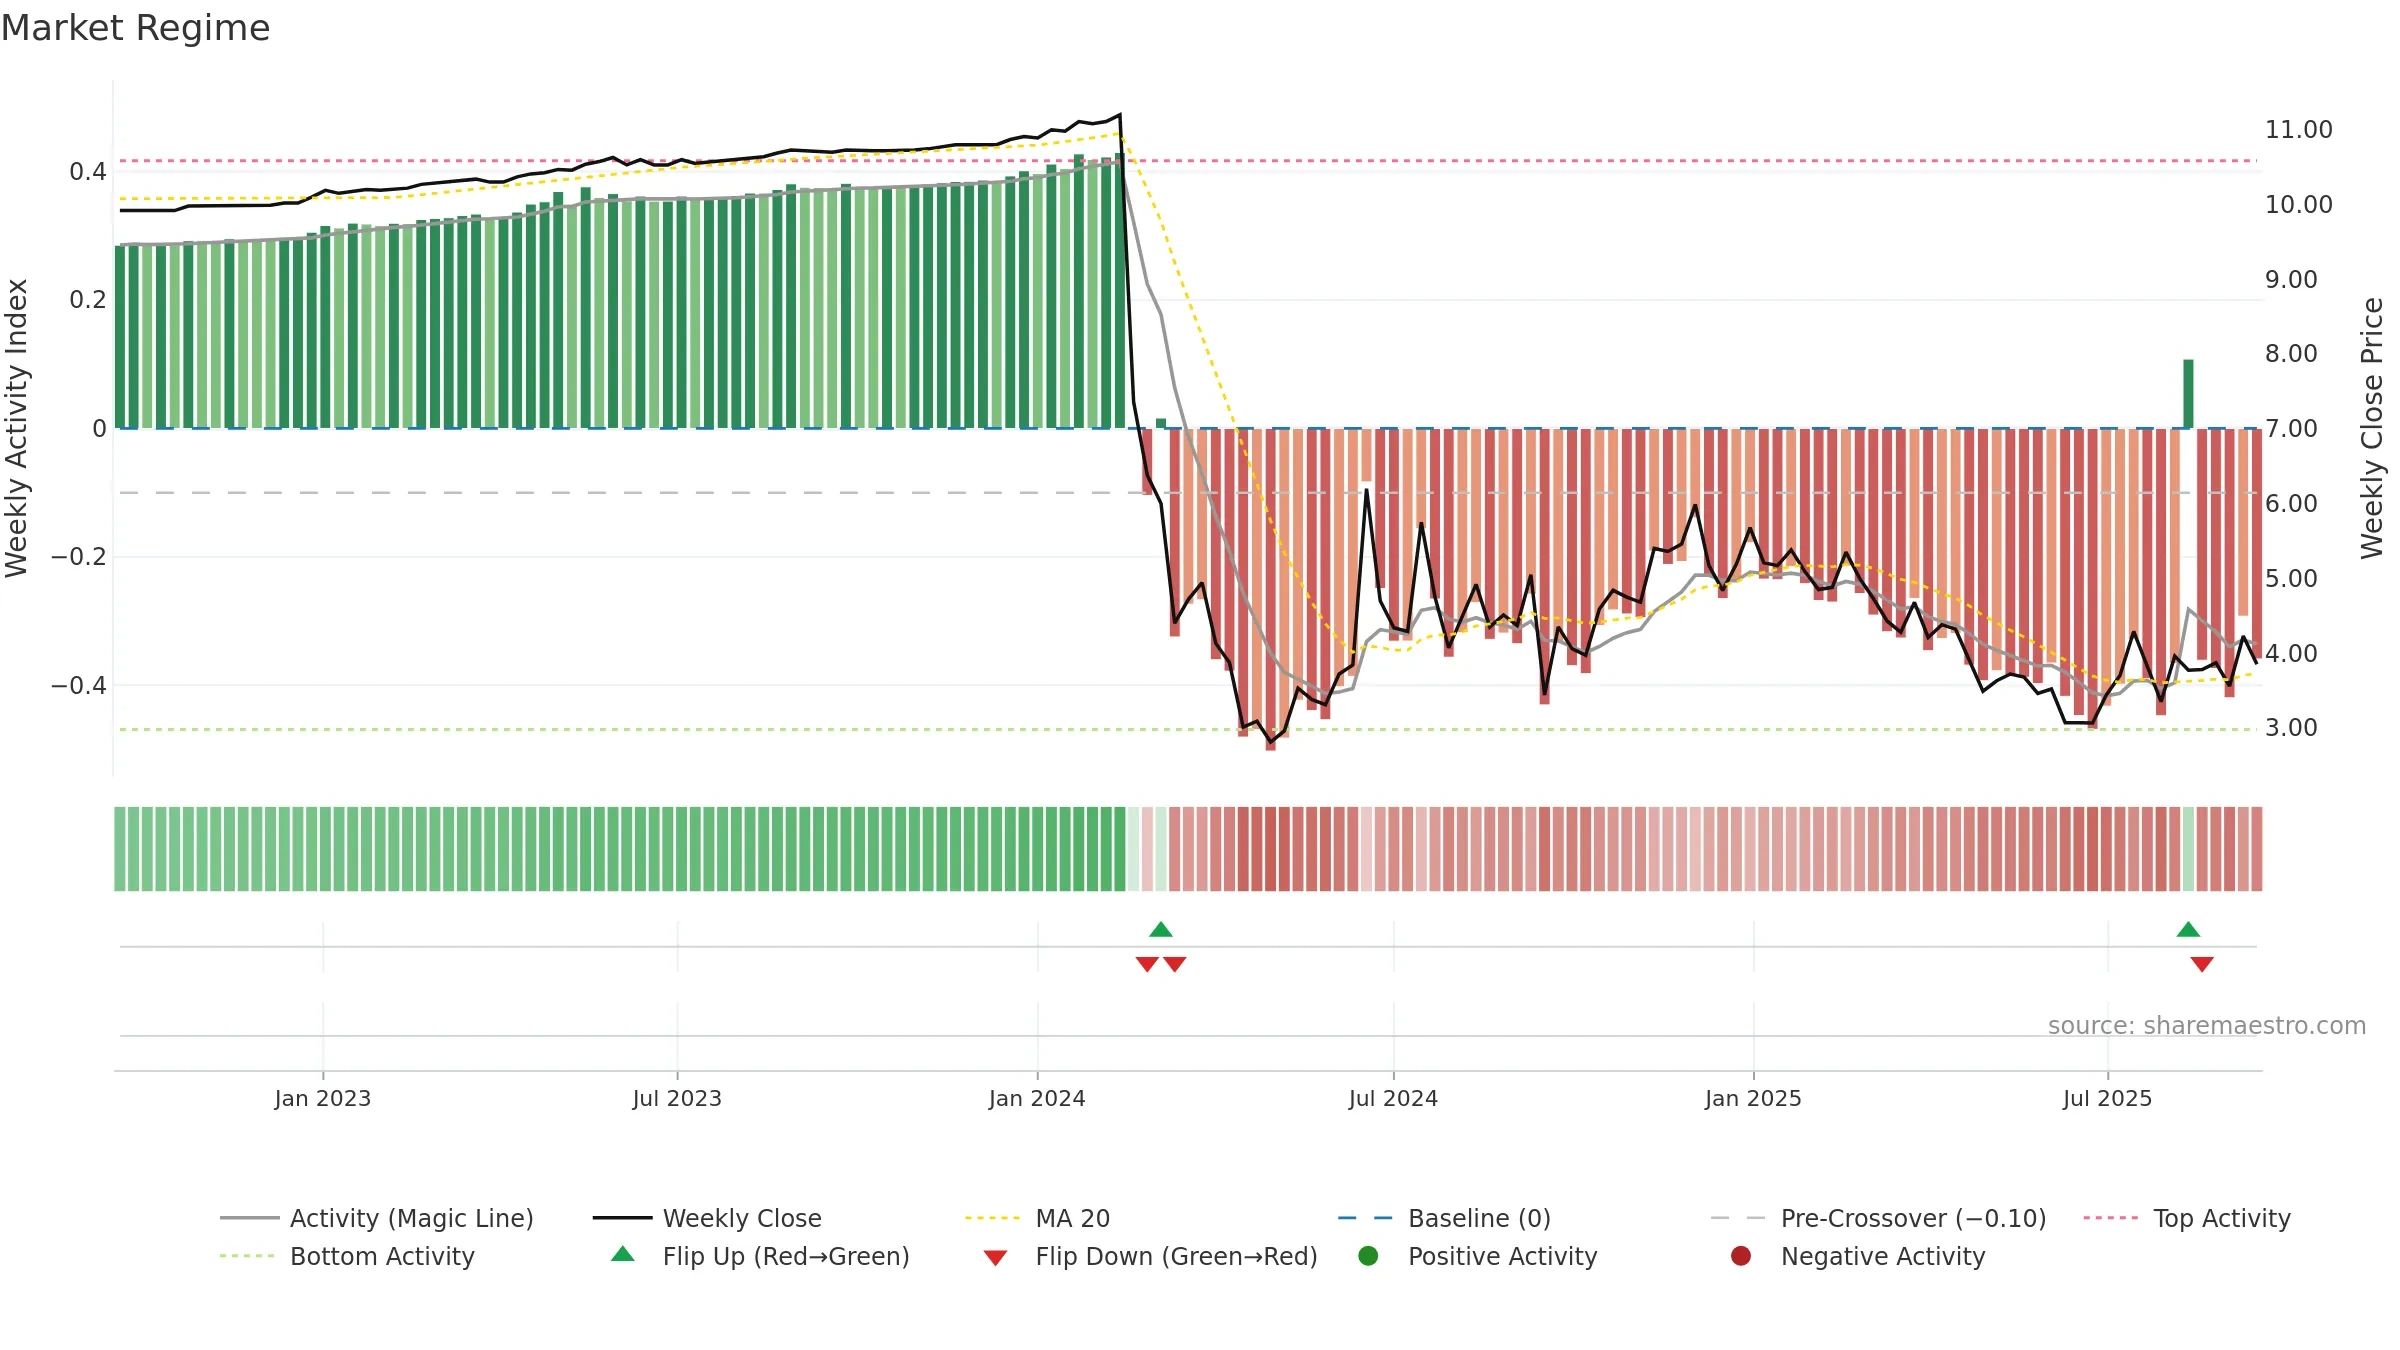The height and width of the screenshot is (1350, 2400).
Task: Click the 7.00 price axis label
Action: click(2291, 429)
